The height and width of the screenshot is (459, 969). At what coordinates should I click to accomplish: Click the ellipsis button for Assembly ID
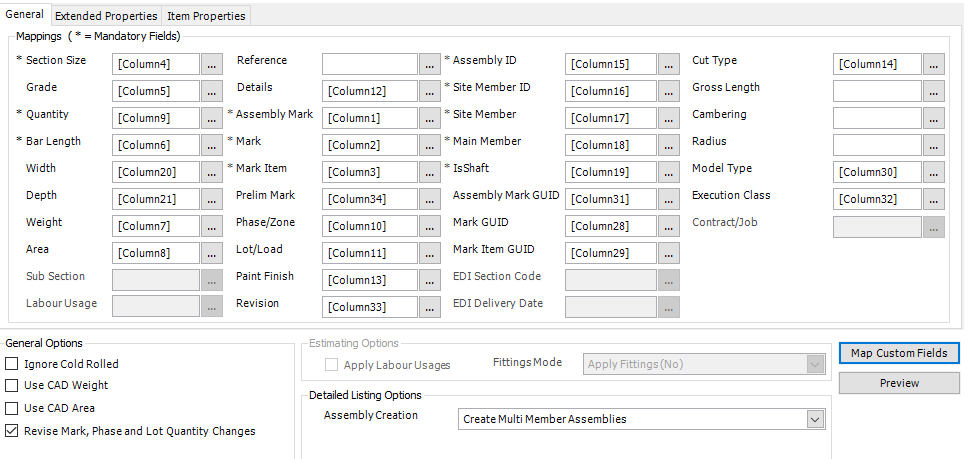[668, 64]
